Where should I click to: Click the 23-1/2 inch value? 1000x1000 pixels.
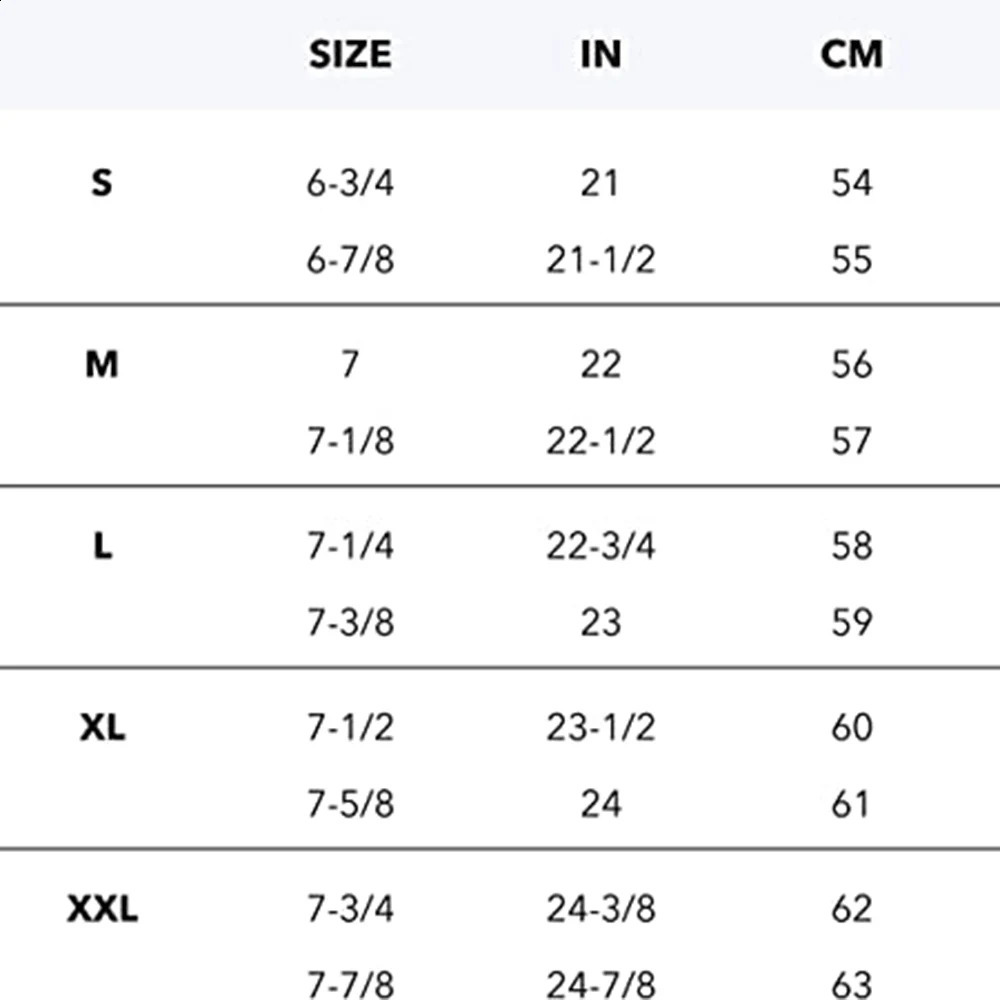tap(600, 728)
